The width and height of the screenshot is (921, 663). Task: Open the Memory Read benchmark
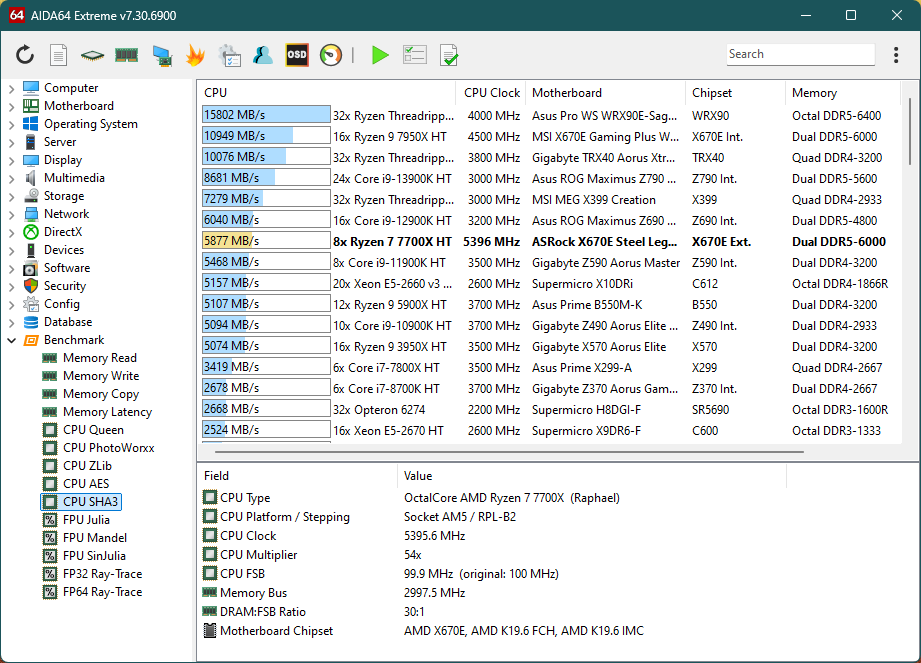click(x=100, y=358)
